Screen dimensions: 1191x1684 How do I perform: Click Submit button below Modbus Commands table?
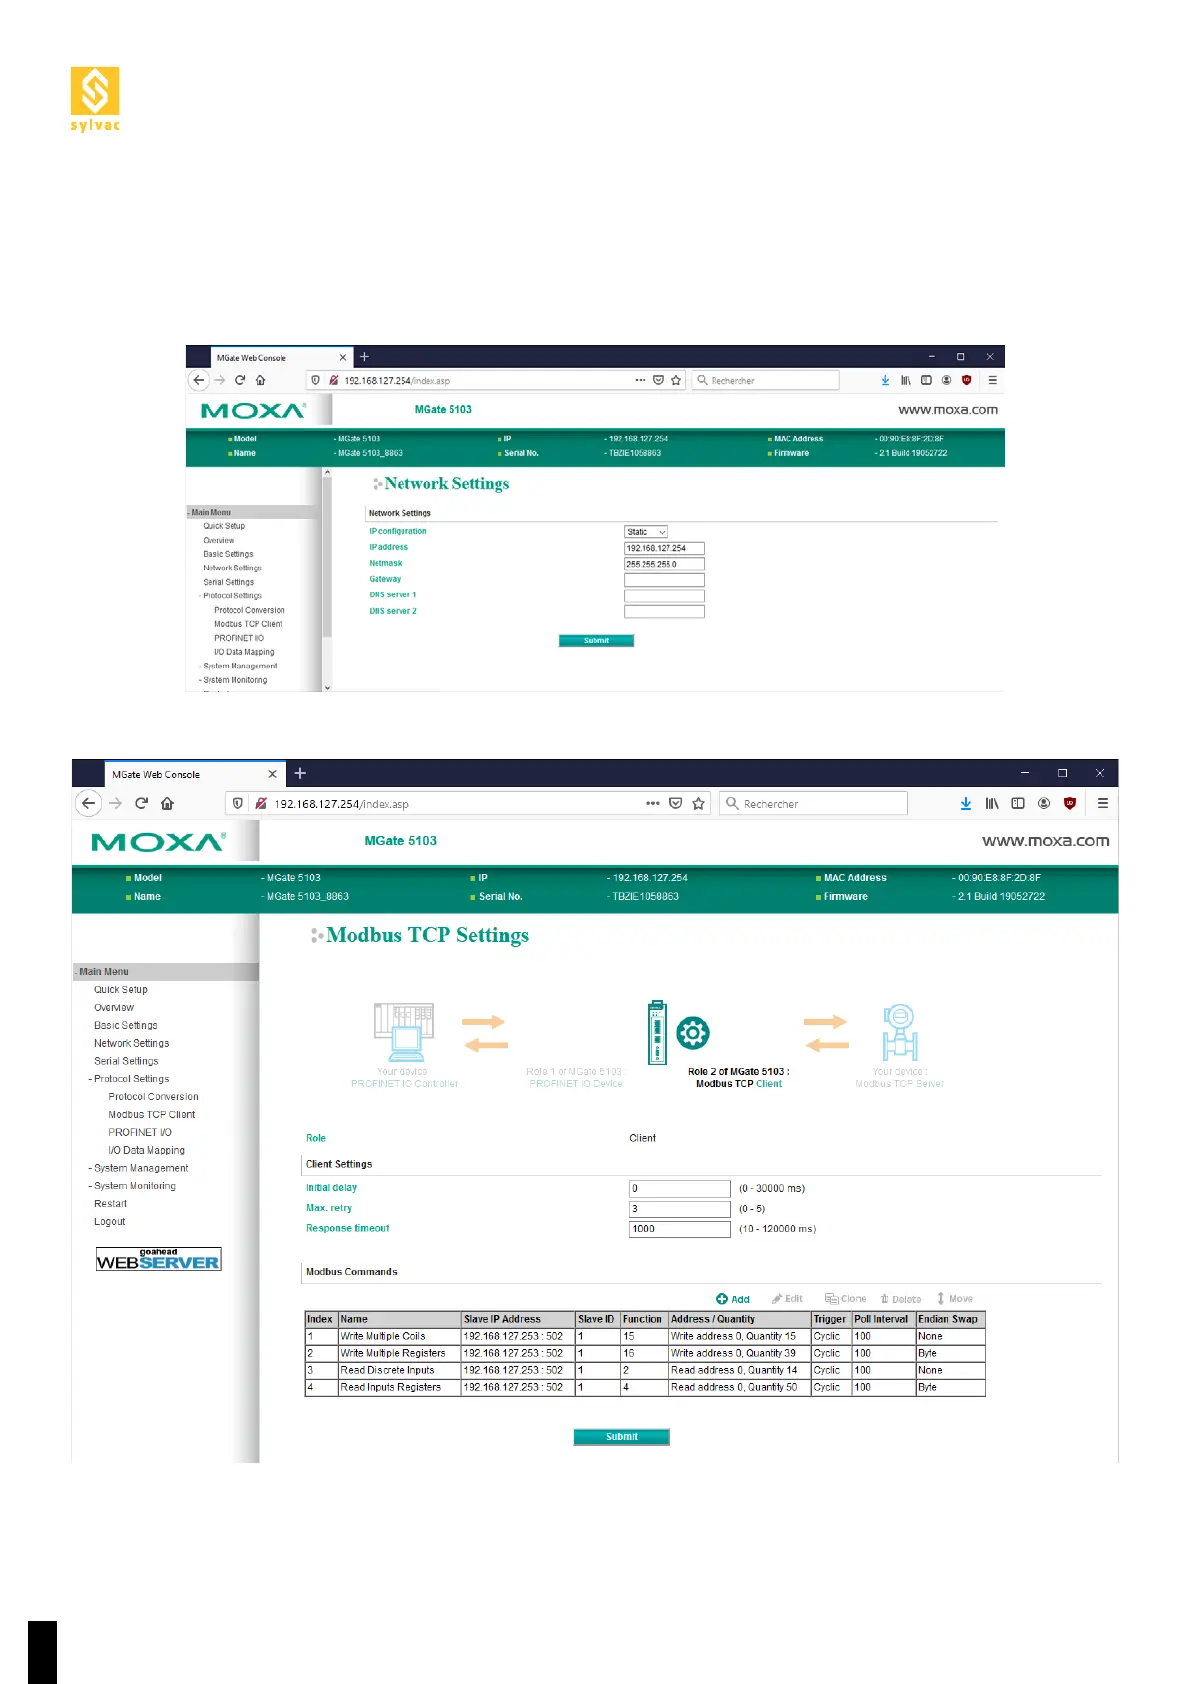pos(621,1437)
